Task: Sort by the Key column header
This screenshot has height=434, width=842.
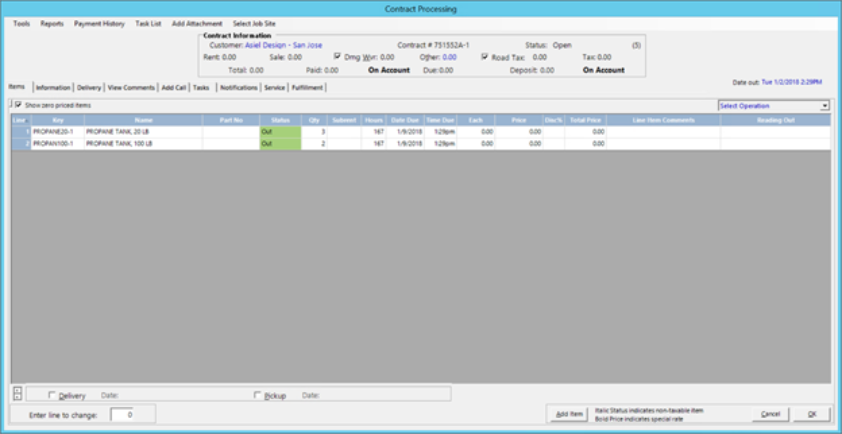Action: [x=57, y=120]
